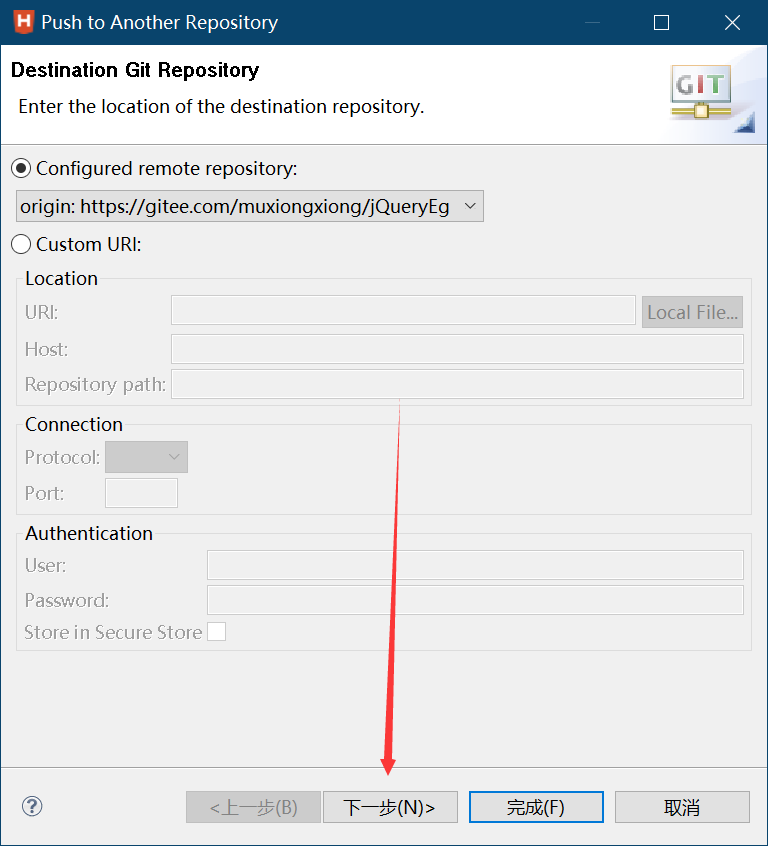Browse with the Local File... button
Image resolution: width=768 pixels, height=846 pixels.
(692, 312)
